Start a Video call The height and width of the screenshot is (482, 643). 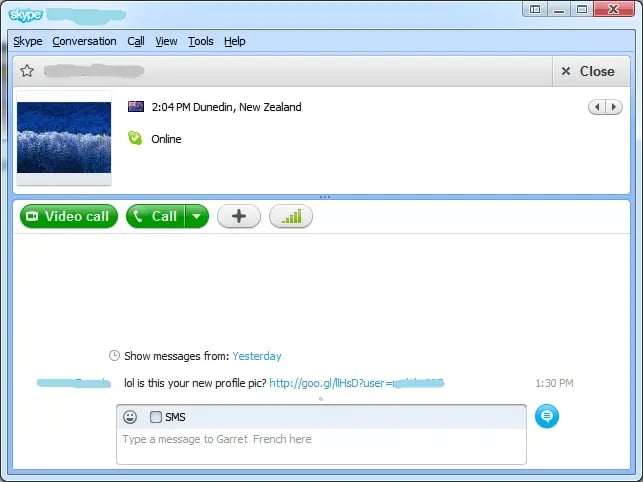point(68,216)
